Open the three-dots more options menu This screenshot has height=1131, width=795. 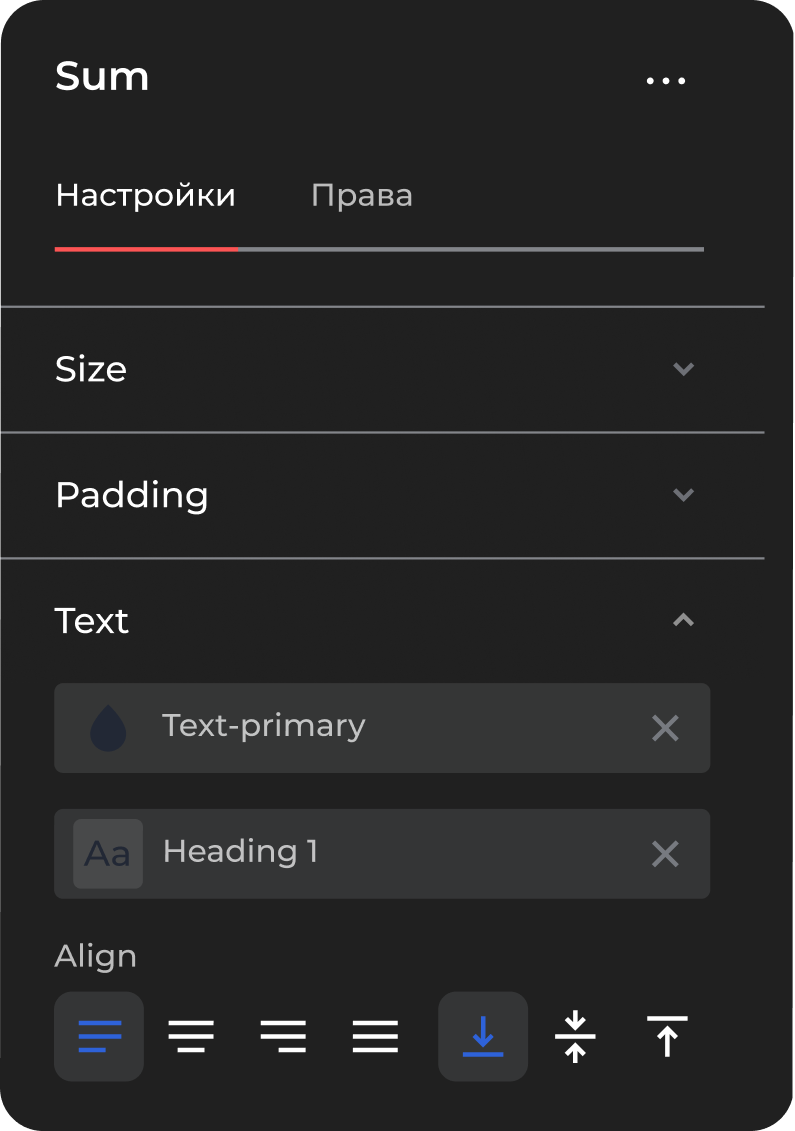[x=666, y=81]
